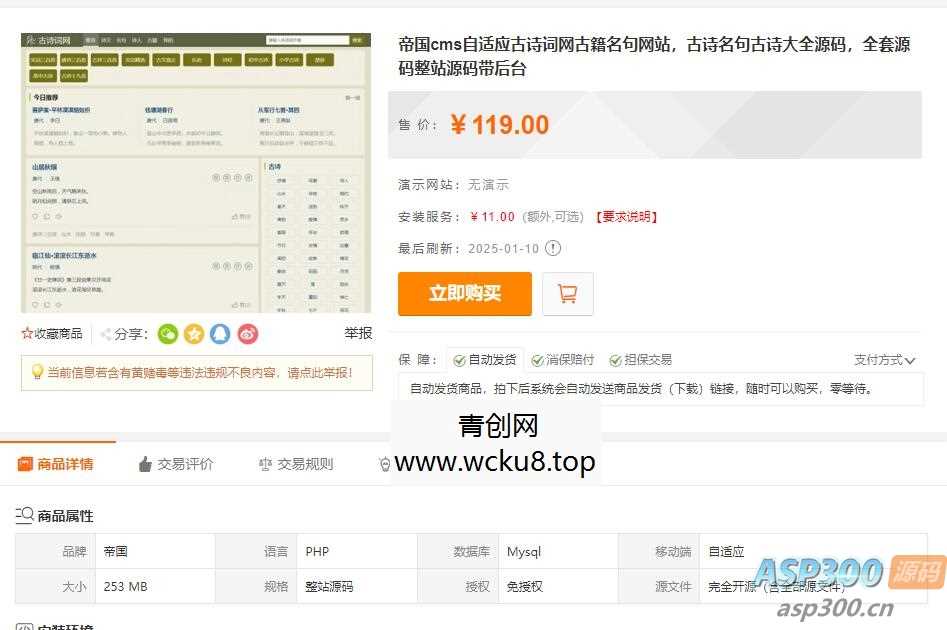Click the 立即购买 purchase button
This screenshot has height=630, width=947.
(464, 293)
